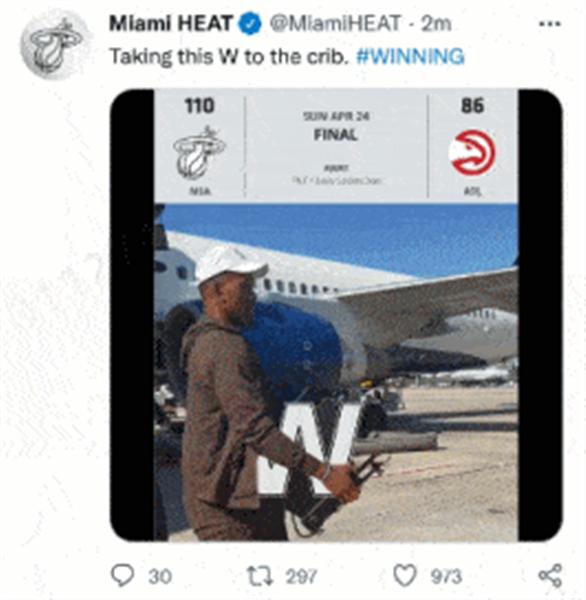
Task: Click the Atlanta Hawks logo in scoreboard
Action: [x=472, y=153]
